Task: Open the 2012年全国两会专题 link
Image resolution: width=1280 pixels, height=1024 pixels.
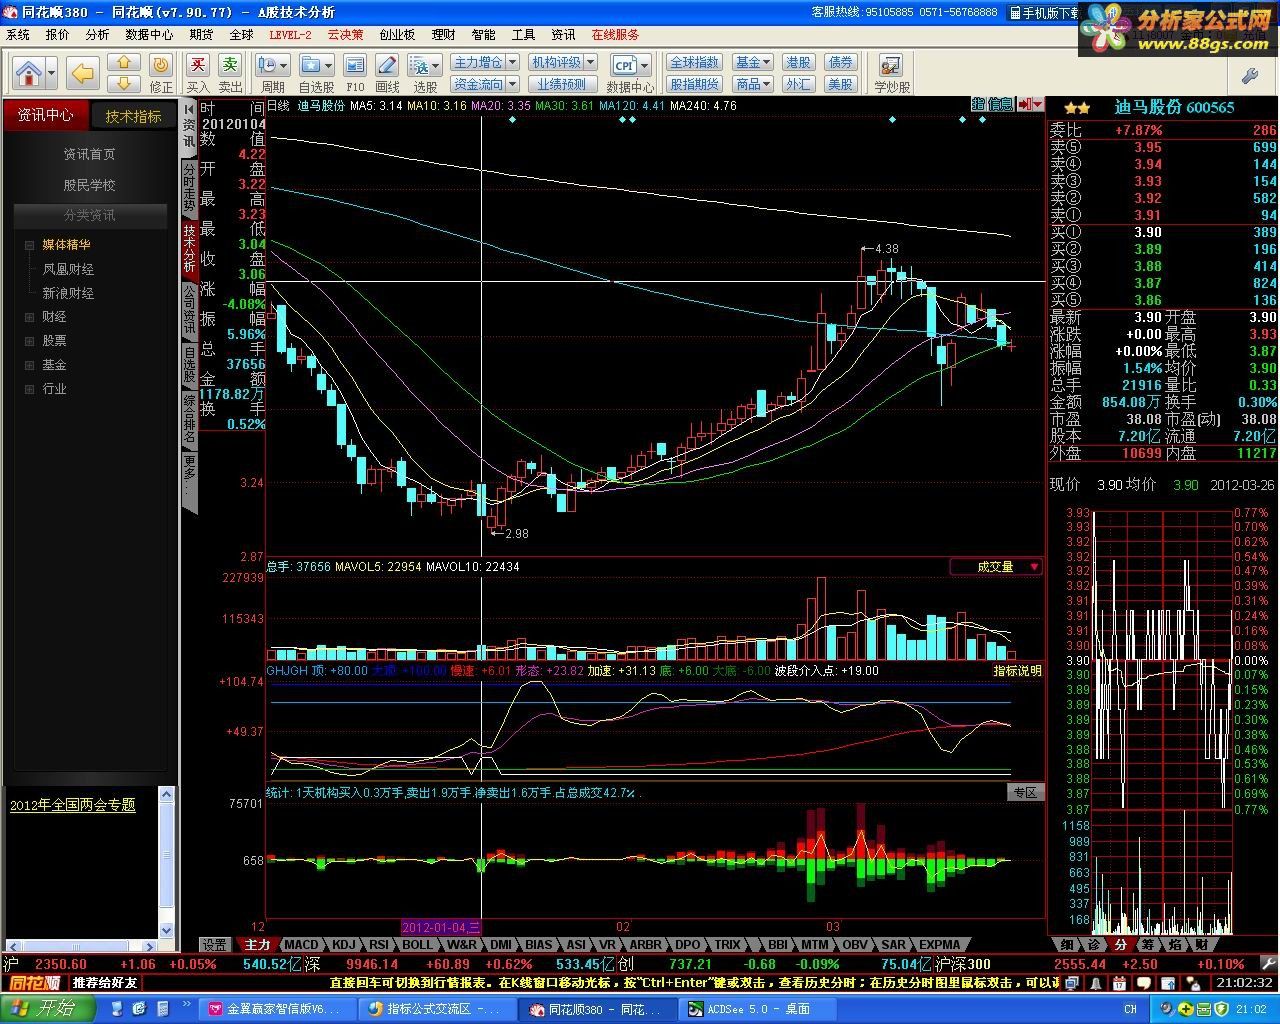Action: click(x=72, y=805)
